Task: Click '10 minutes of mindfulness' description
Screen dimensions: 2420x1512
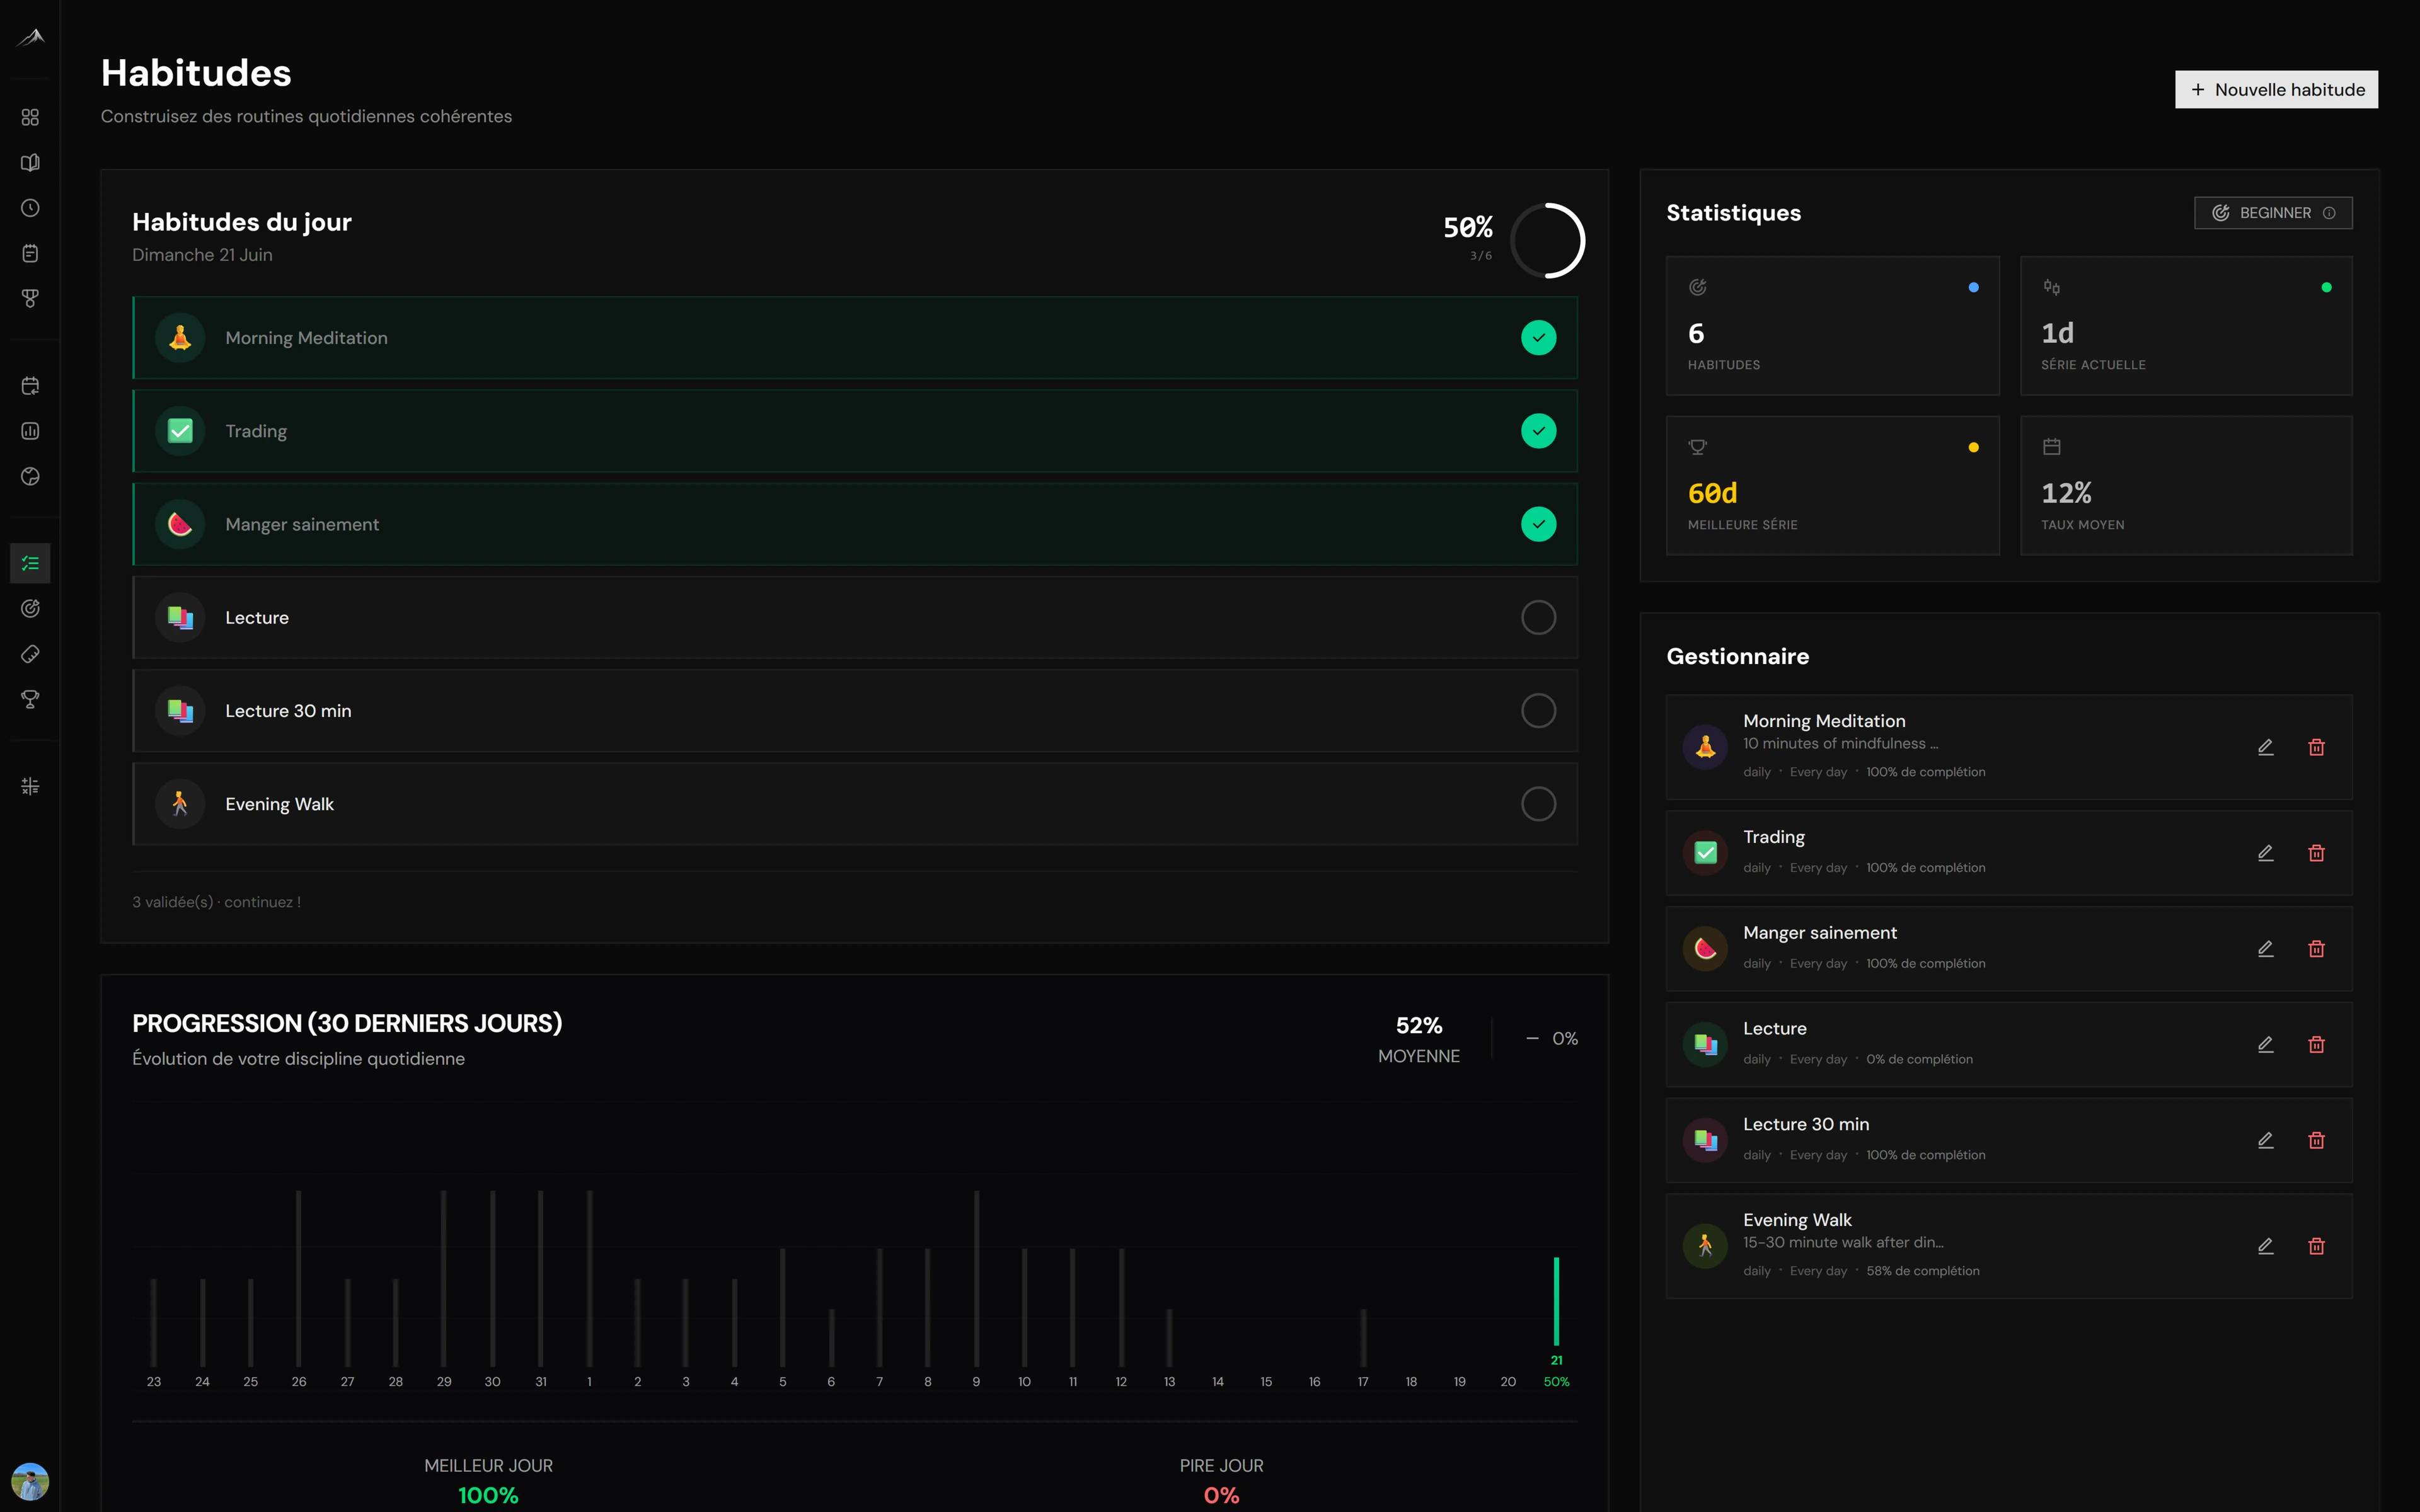Action: click(1840, 744)
